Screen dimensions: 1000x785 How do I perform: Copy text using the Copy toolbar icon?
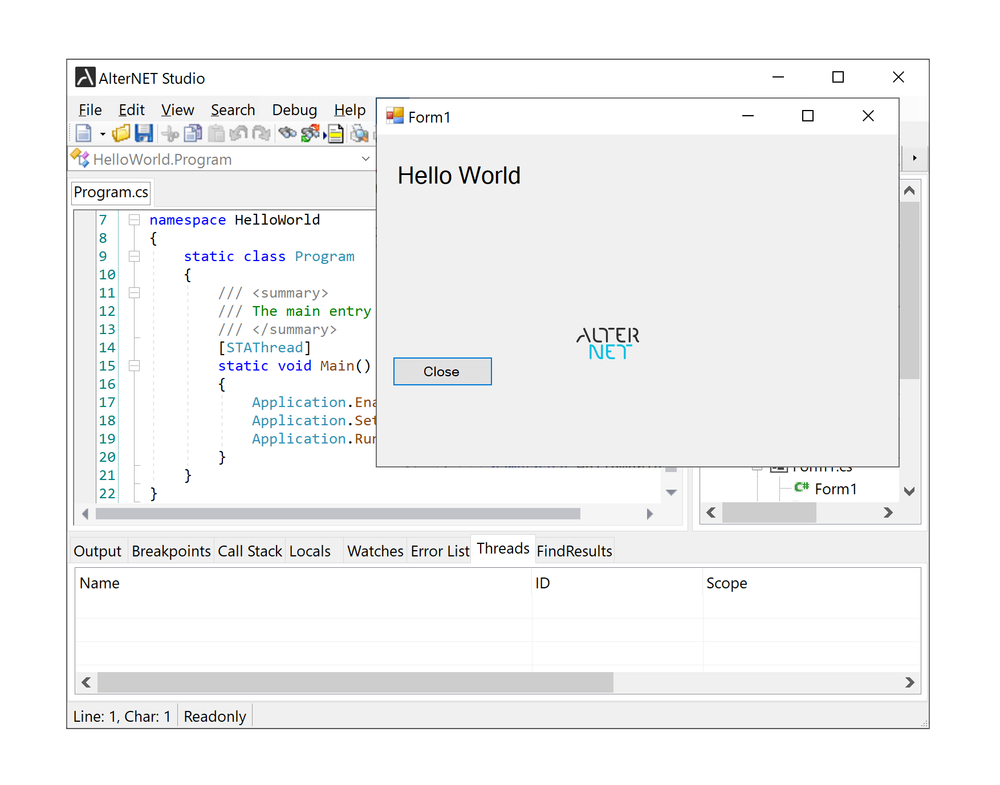(x=191, y=133)
